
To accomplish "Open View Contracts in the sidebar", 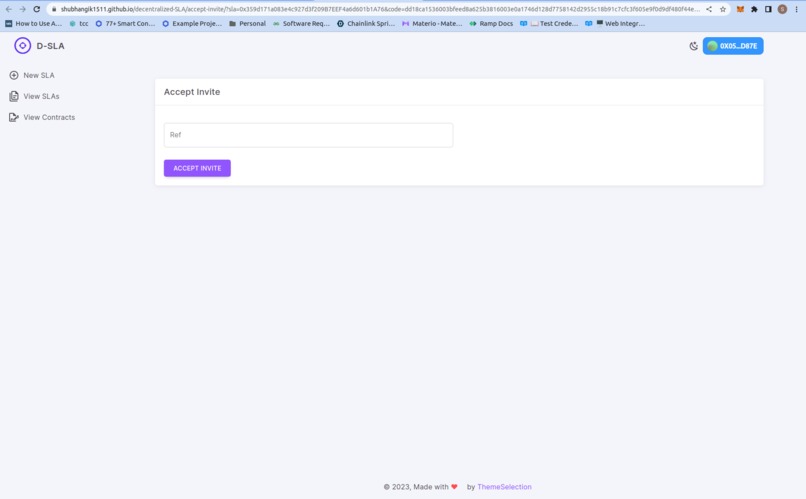I will [42, 117].
